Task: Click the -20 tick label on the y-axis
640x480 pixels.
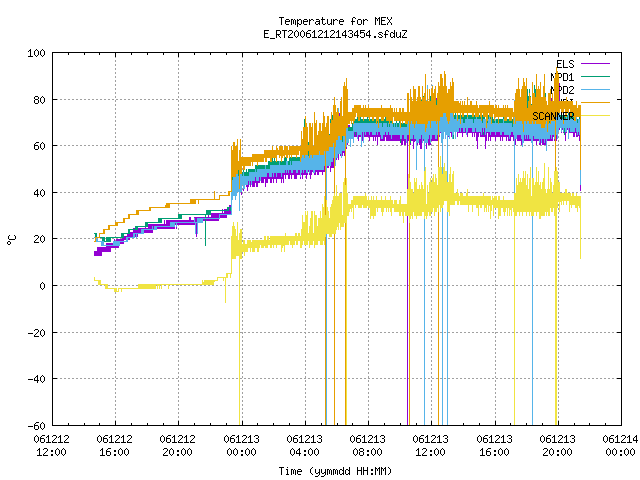Action: 36,333
